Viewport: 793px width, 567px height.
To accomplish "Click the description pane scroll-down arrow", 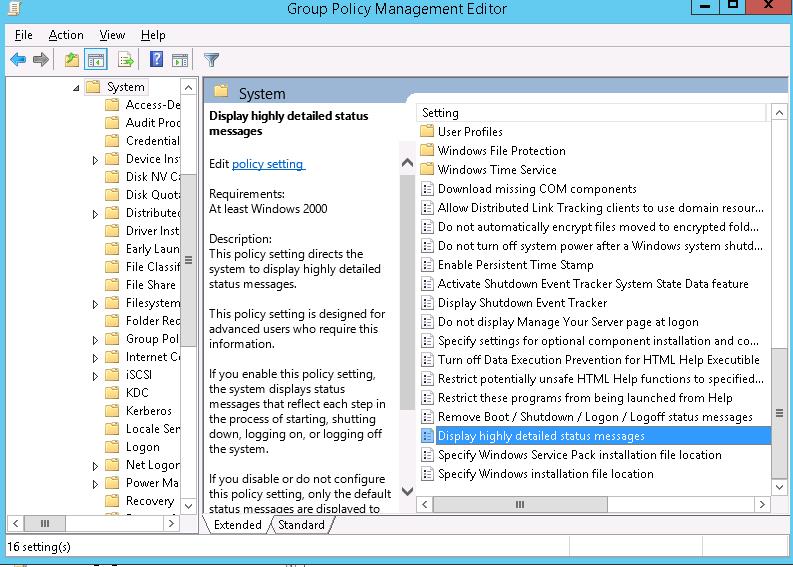I will point(407,491).
